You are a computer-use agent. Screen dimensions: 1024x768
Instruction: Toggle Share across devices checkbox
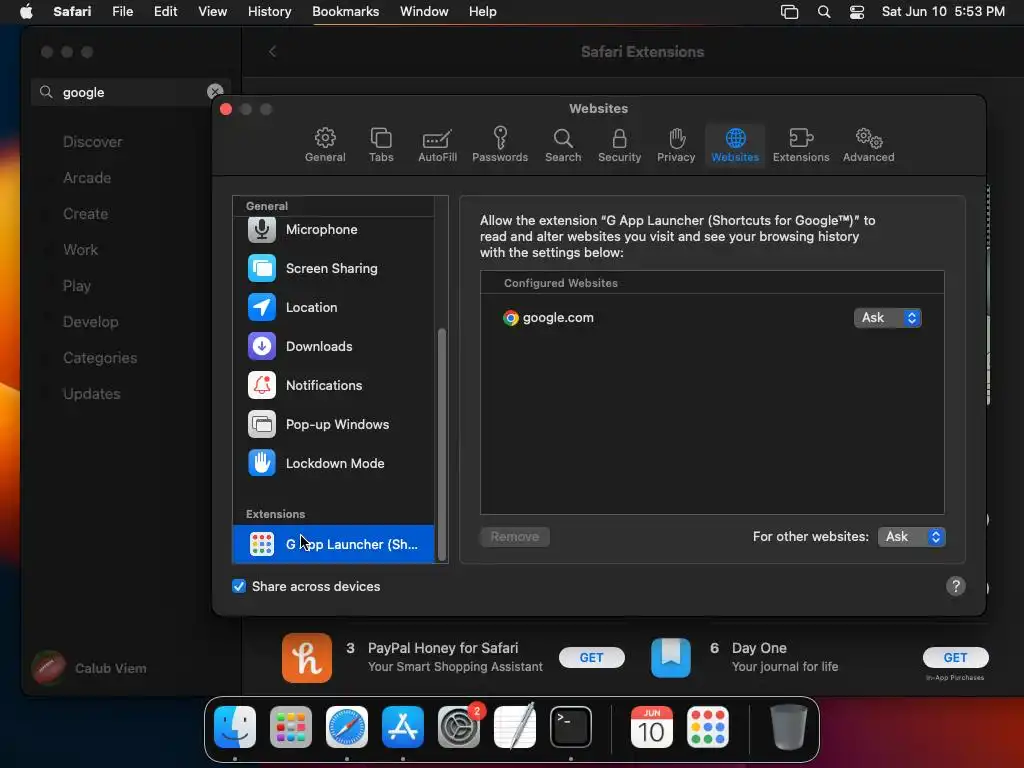coord(239,586)
